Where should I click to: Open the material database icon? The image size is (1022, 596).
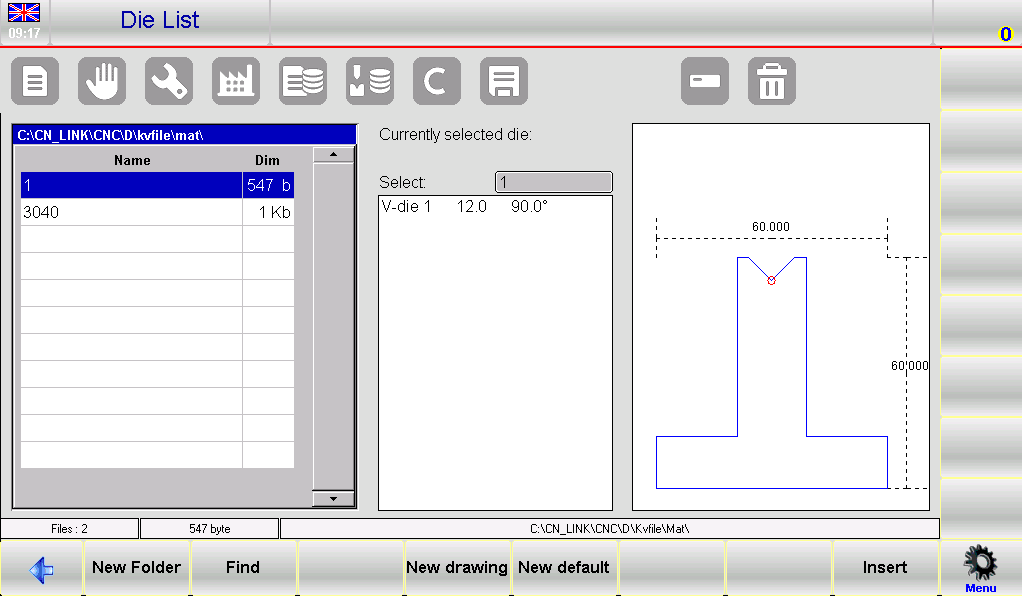[x=303, y=81]
